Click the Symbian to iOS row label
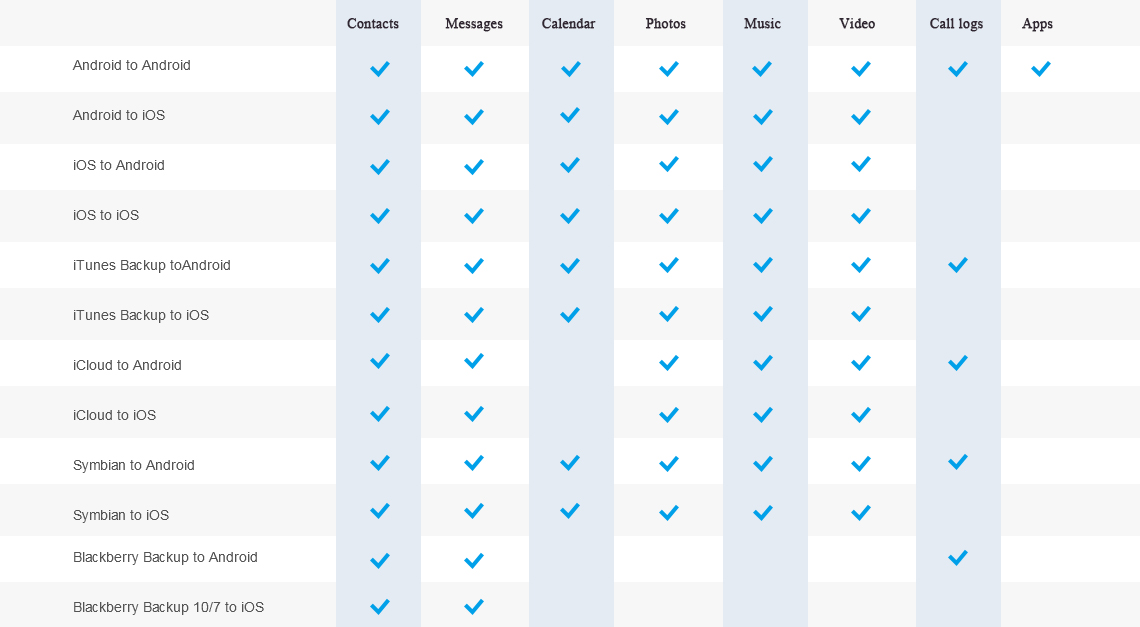Viewport: 1140px width, 627px height. [121, 515]
